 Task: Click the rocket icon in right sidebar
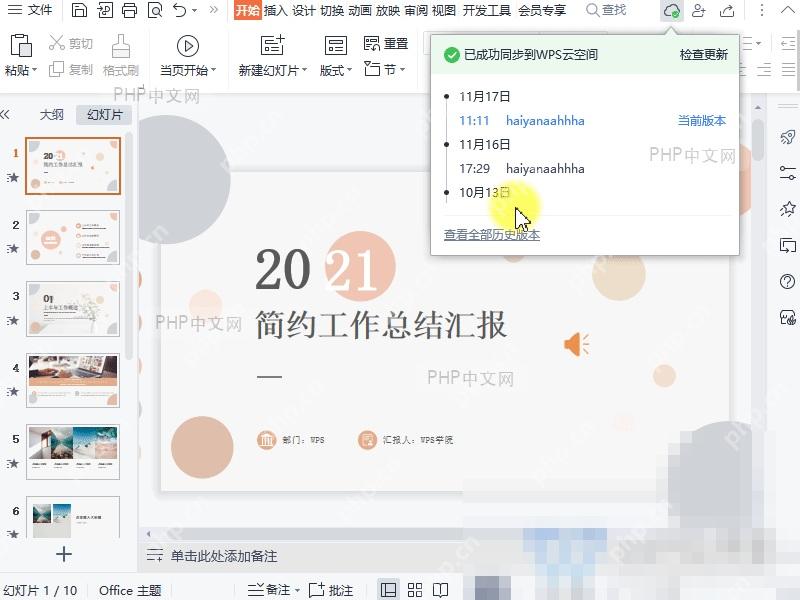[x=788, y=137]
